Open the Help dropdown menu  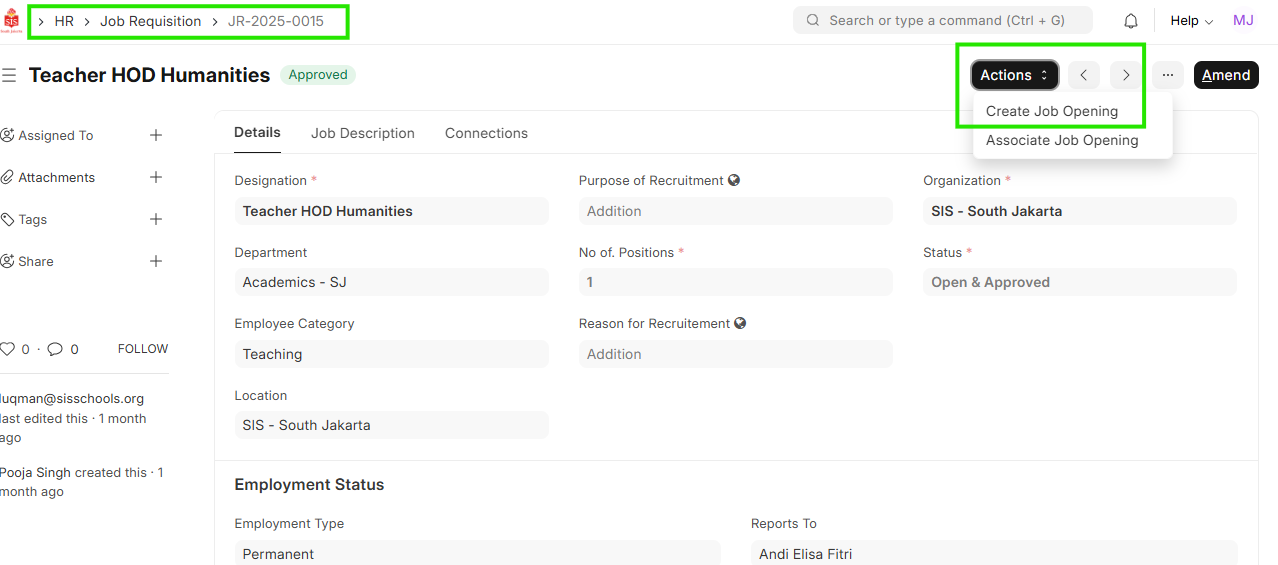pyautogui.click(x=1191, y=21)
